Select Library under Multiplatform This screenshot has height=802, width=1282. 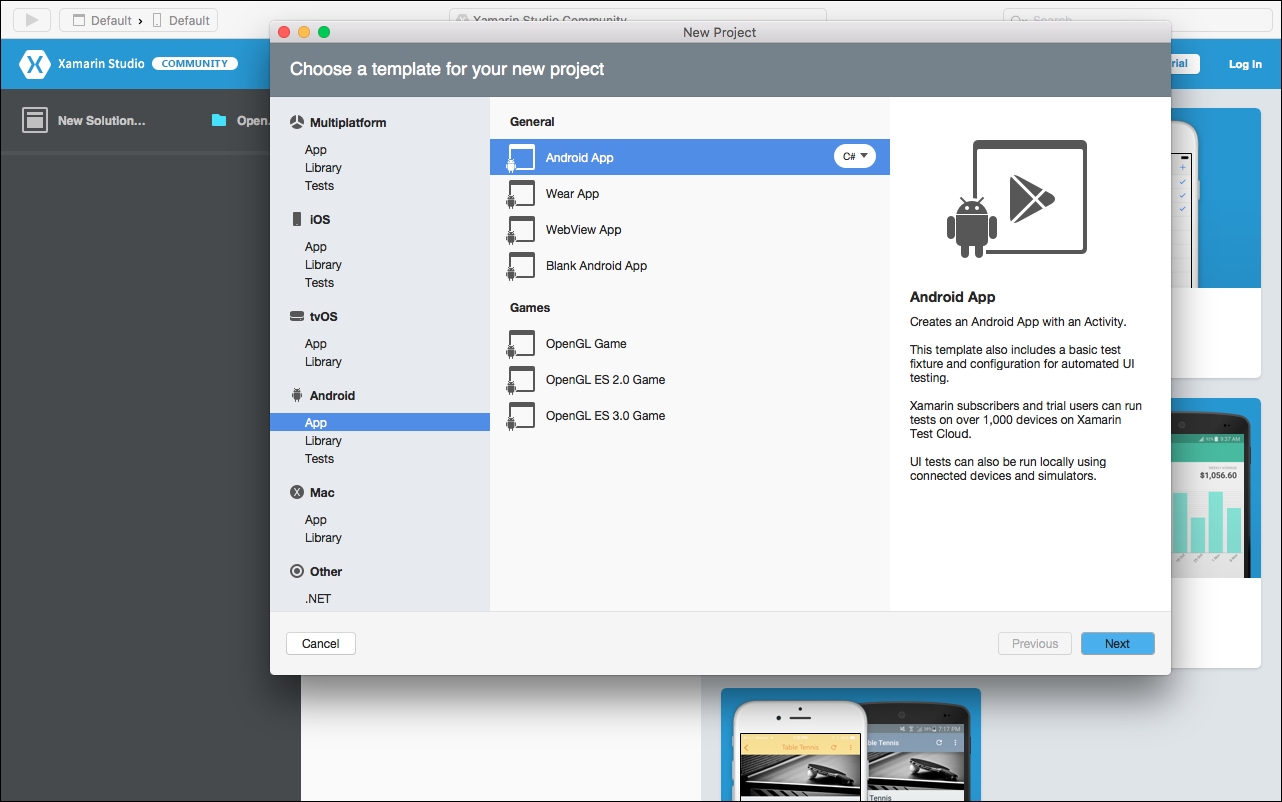[323, 168]
